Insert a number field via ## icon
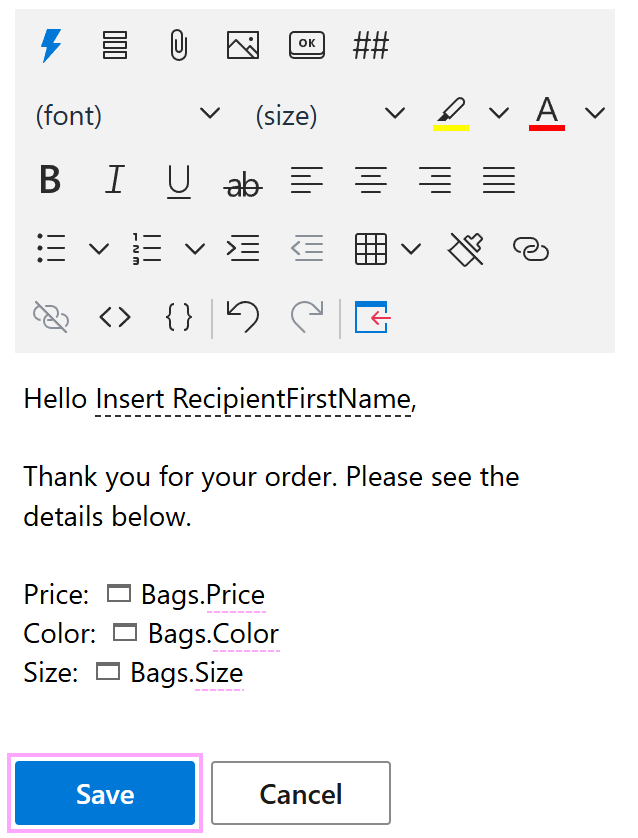Image resolution: width=638 pixels, height=838 pixels. click(x=370, y=44)
